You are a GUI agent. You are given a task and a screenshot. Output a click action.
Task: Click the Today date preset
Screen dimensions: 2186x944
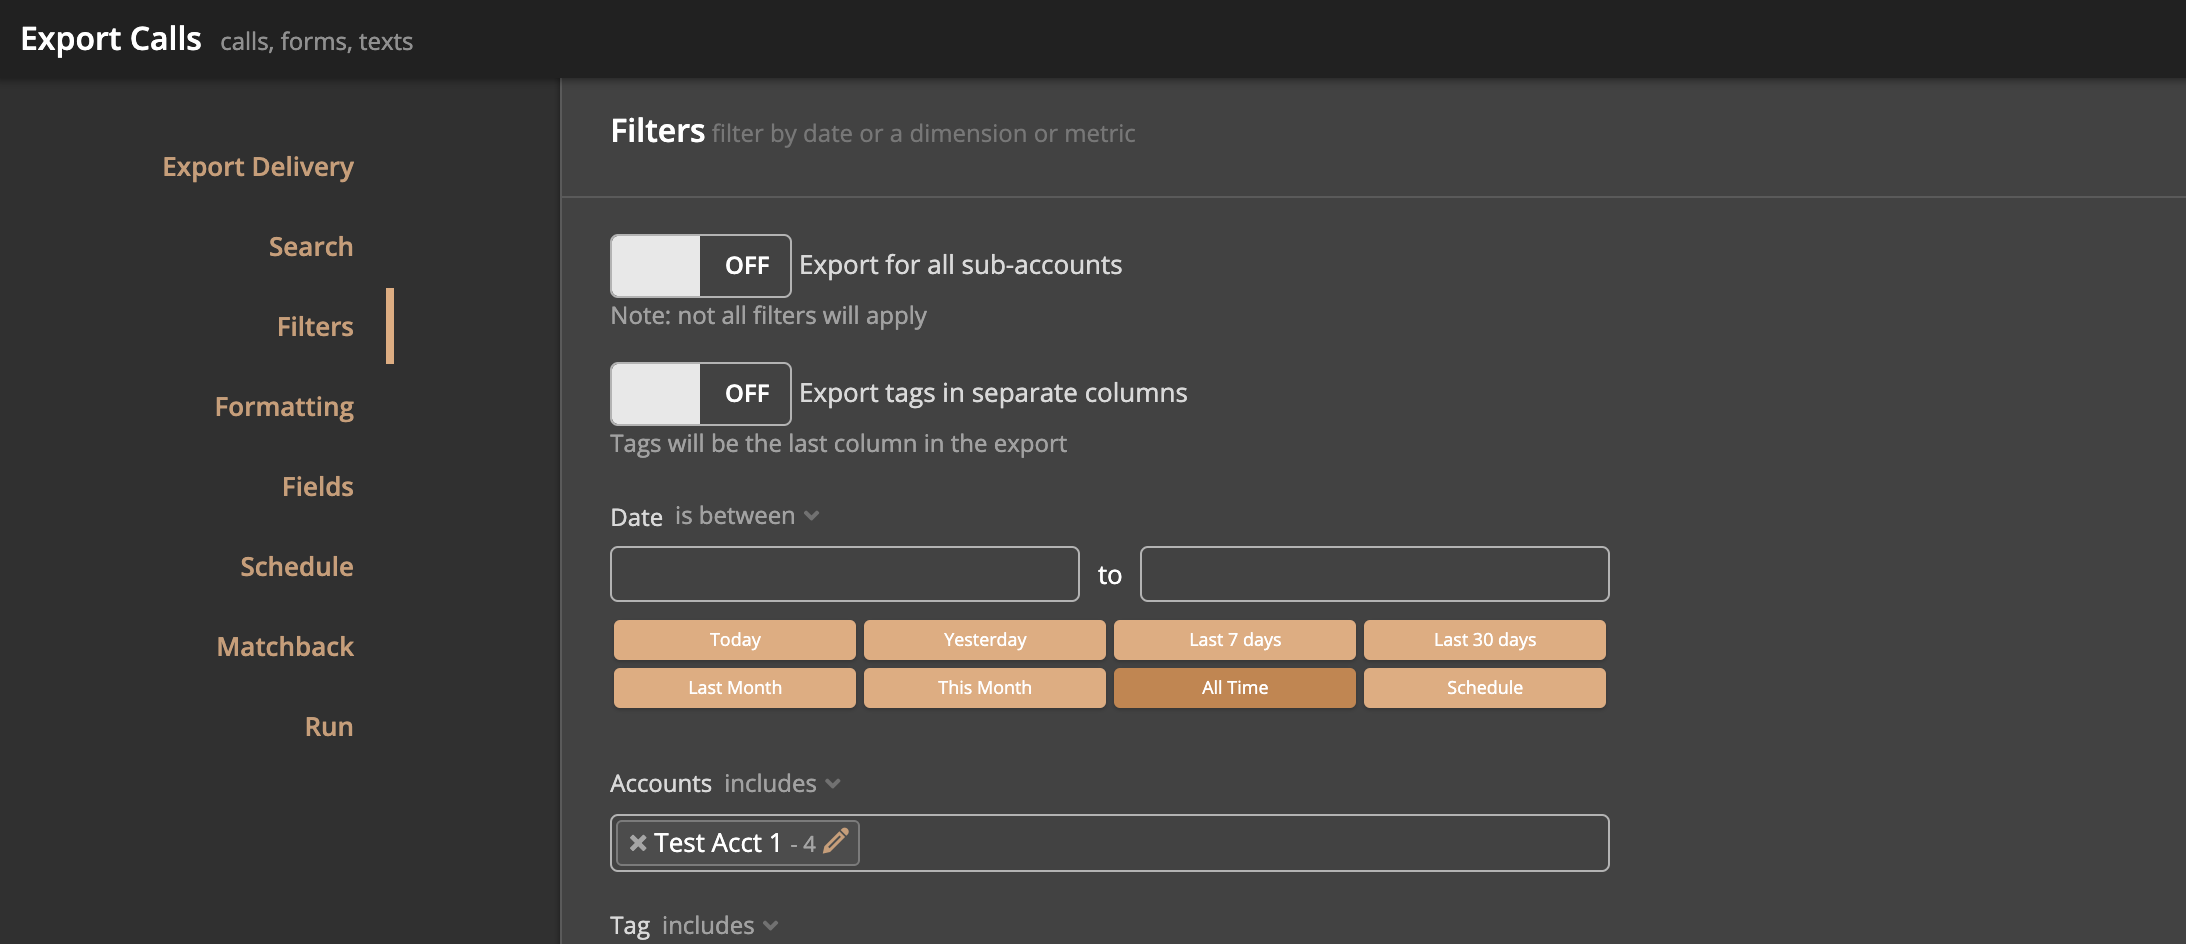point(735,640)
